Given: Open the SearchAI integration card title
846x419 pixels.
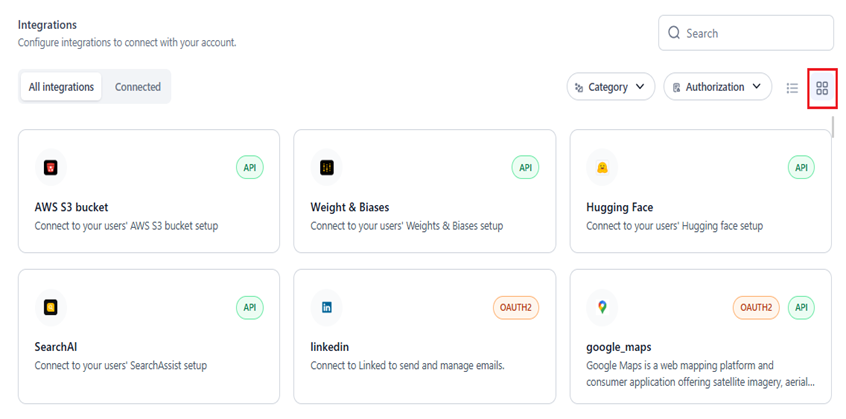Looking at the screenshot, I should [x=57, y=347].
